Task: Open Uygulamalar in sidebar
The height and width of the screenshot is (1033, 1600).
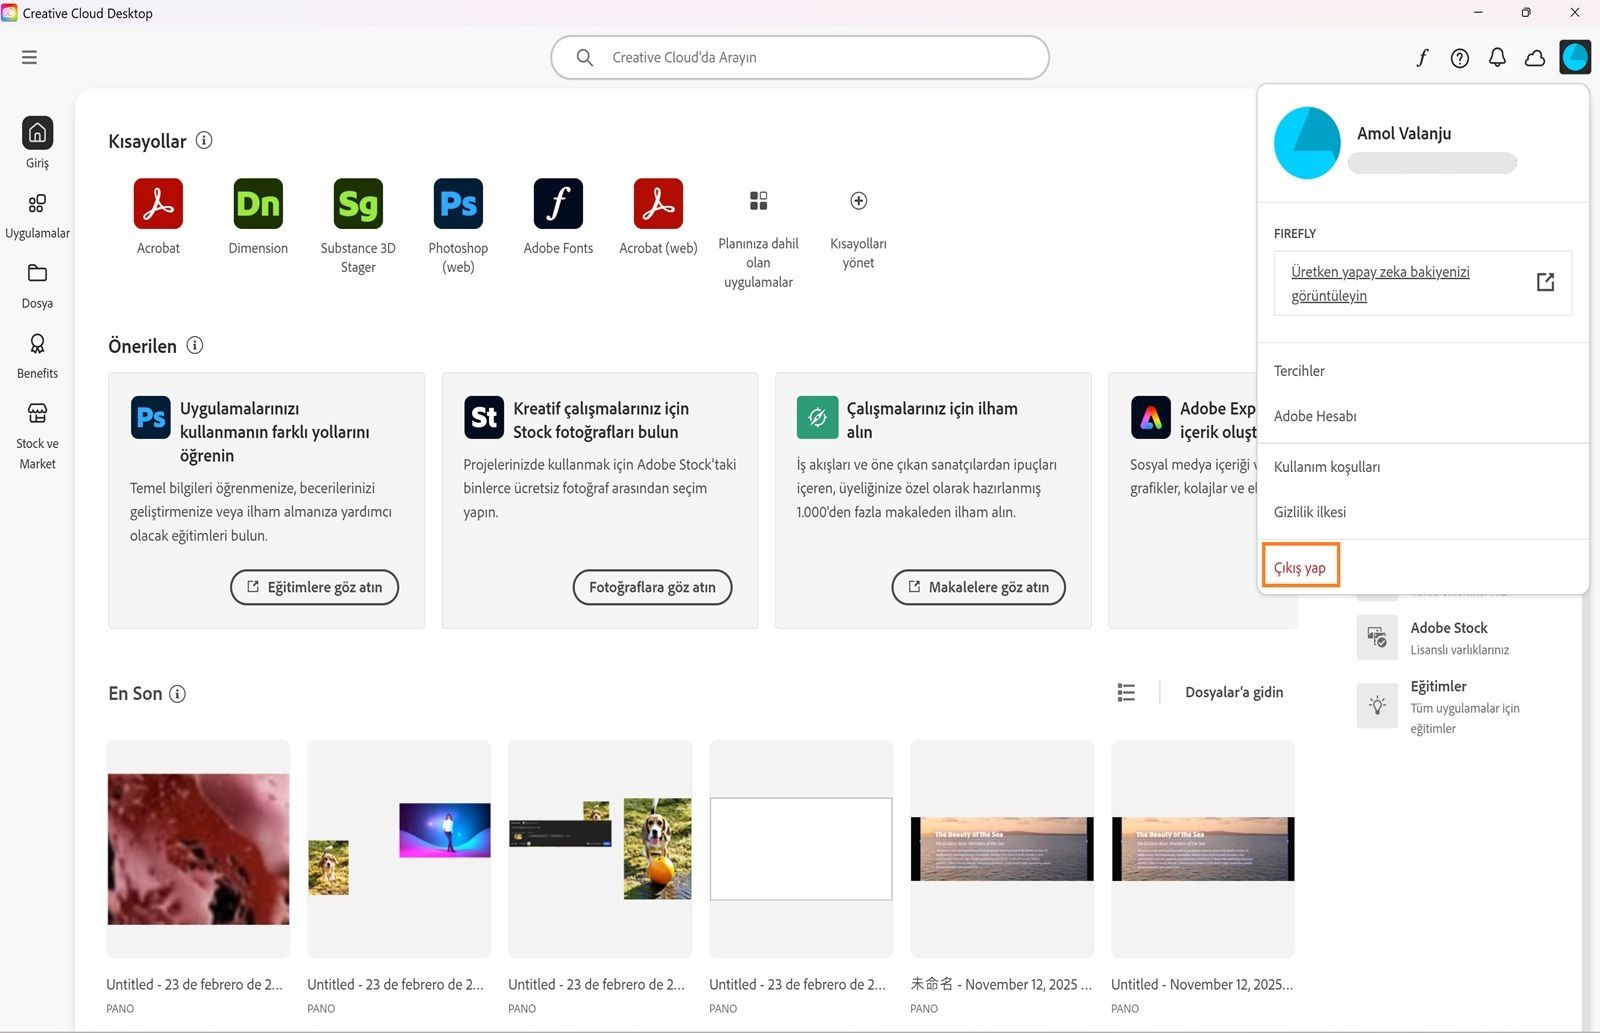Action: (x=37, y=216)
